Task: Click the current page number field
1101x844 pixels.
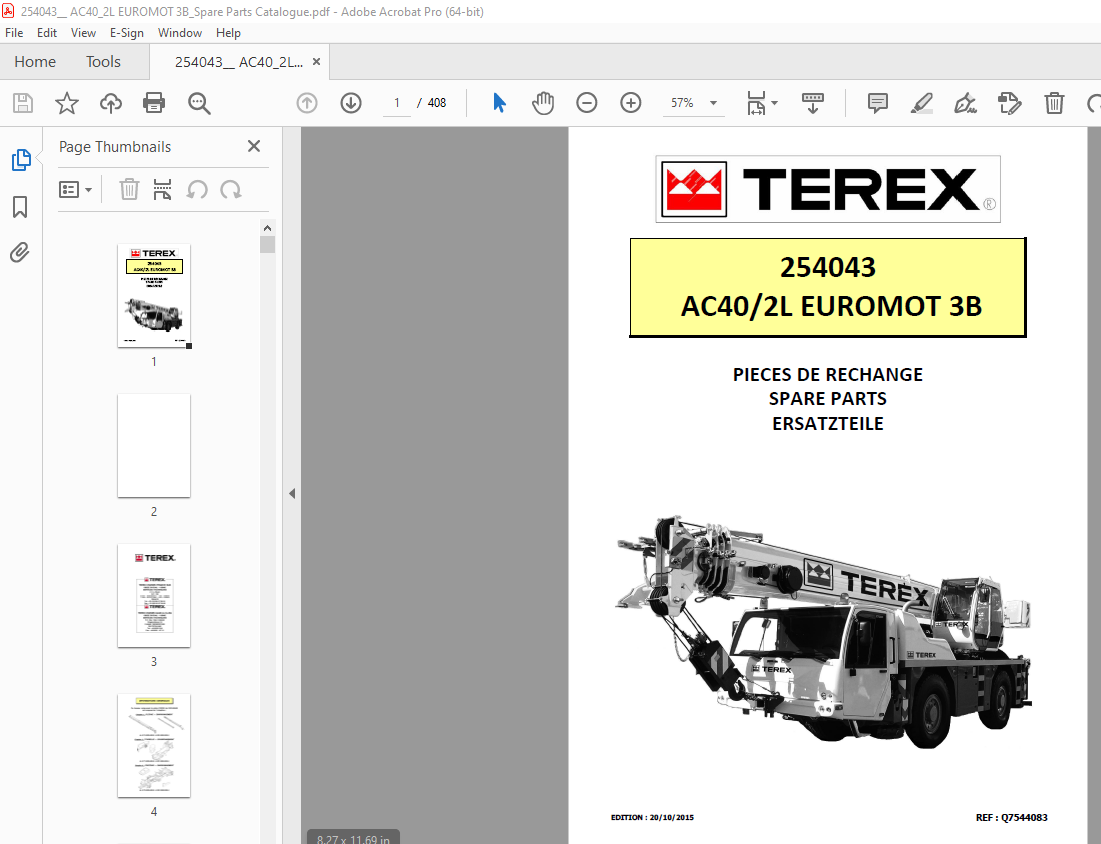Action: pos(397,103)
